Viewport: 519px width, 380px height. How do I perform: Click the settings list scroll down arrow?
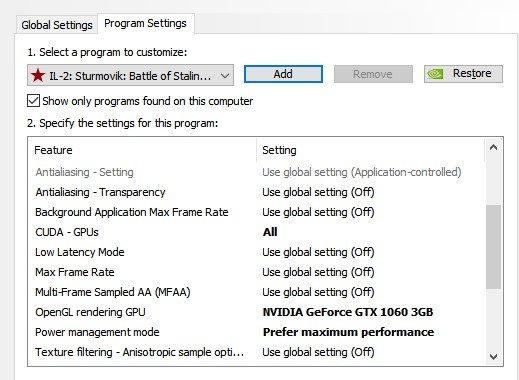494,357
